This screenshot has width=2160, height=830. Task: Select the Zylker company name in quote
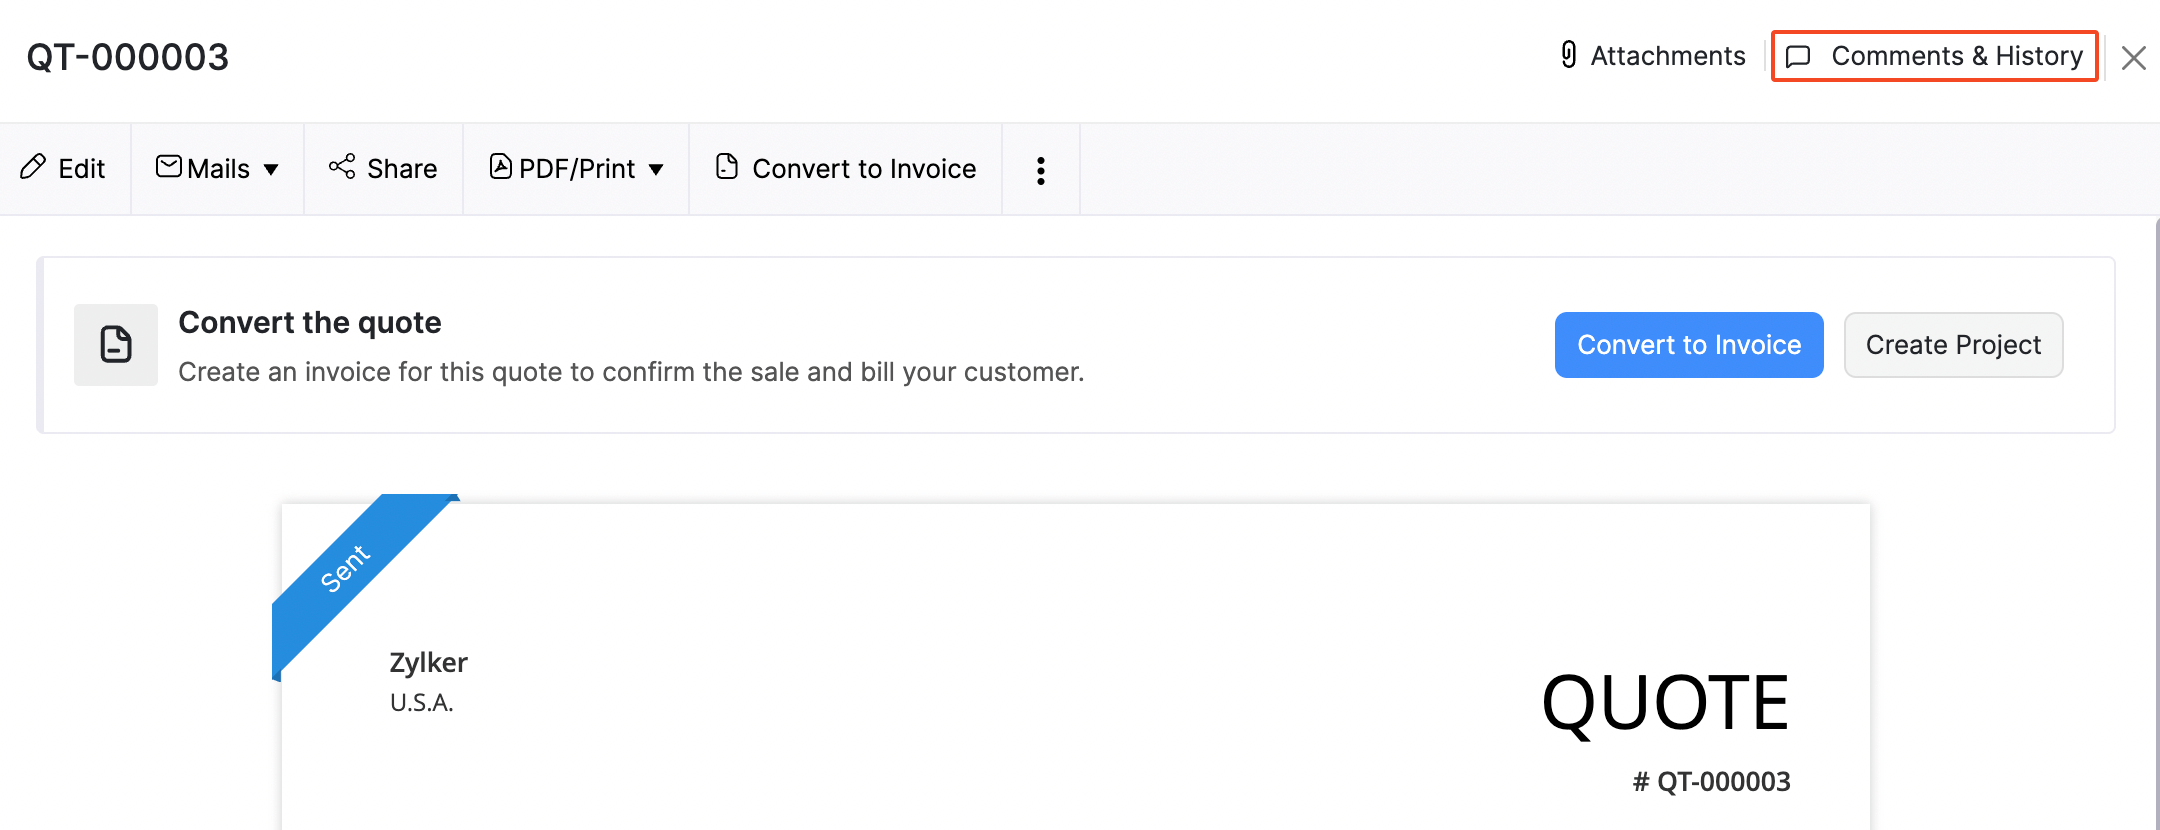click(428, 663)
